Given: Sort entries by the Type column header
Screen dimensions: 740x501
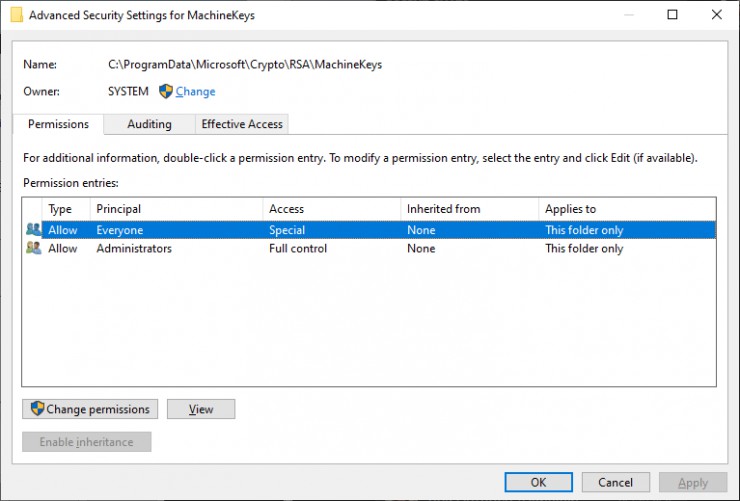Looking at the screenshot, I should click(66, 209).
